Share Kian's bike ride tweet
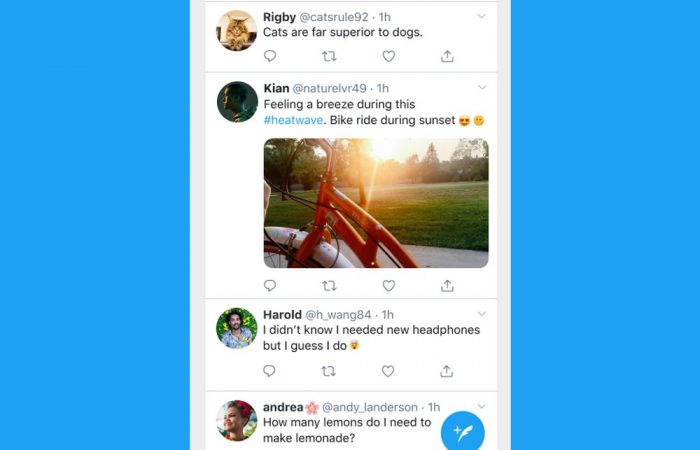 447,286
